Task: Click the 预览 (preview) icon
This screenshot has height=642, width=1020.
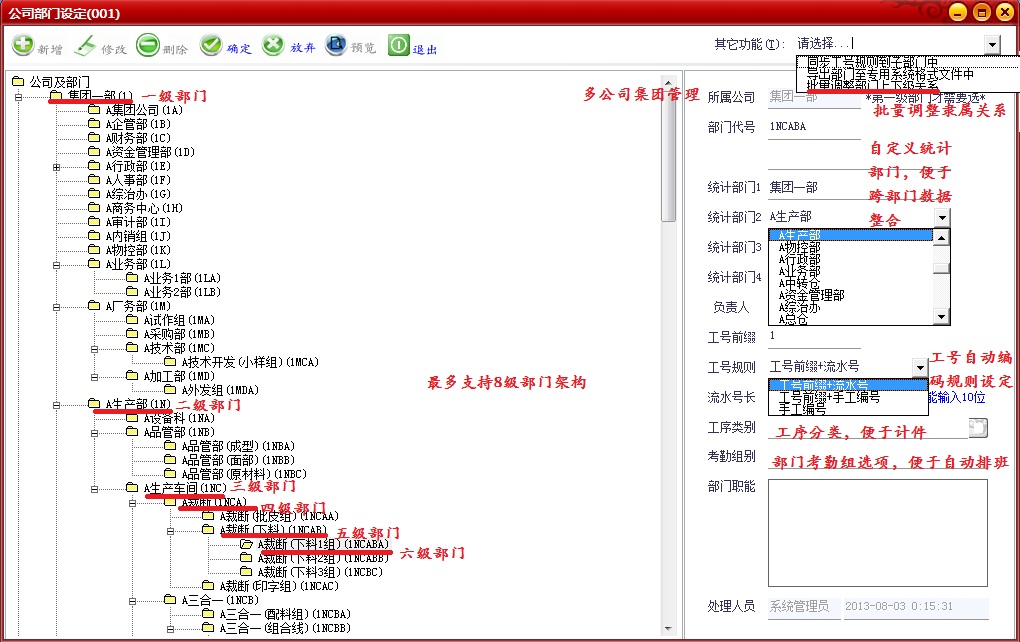Action: 336,45
